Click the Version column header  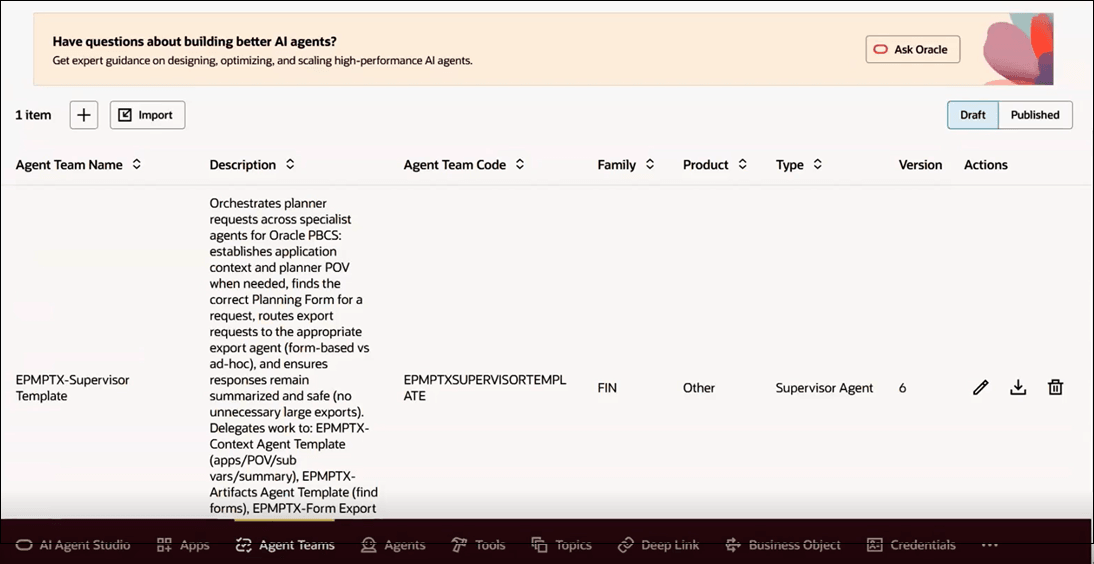[920, 165]
